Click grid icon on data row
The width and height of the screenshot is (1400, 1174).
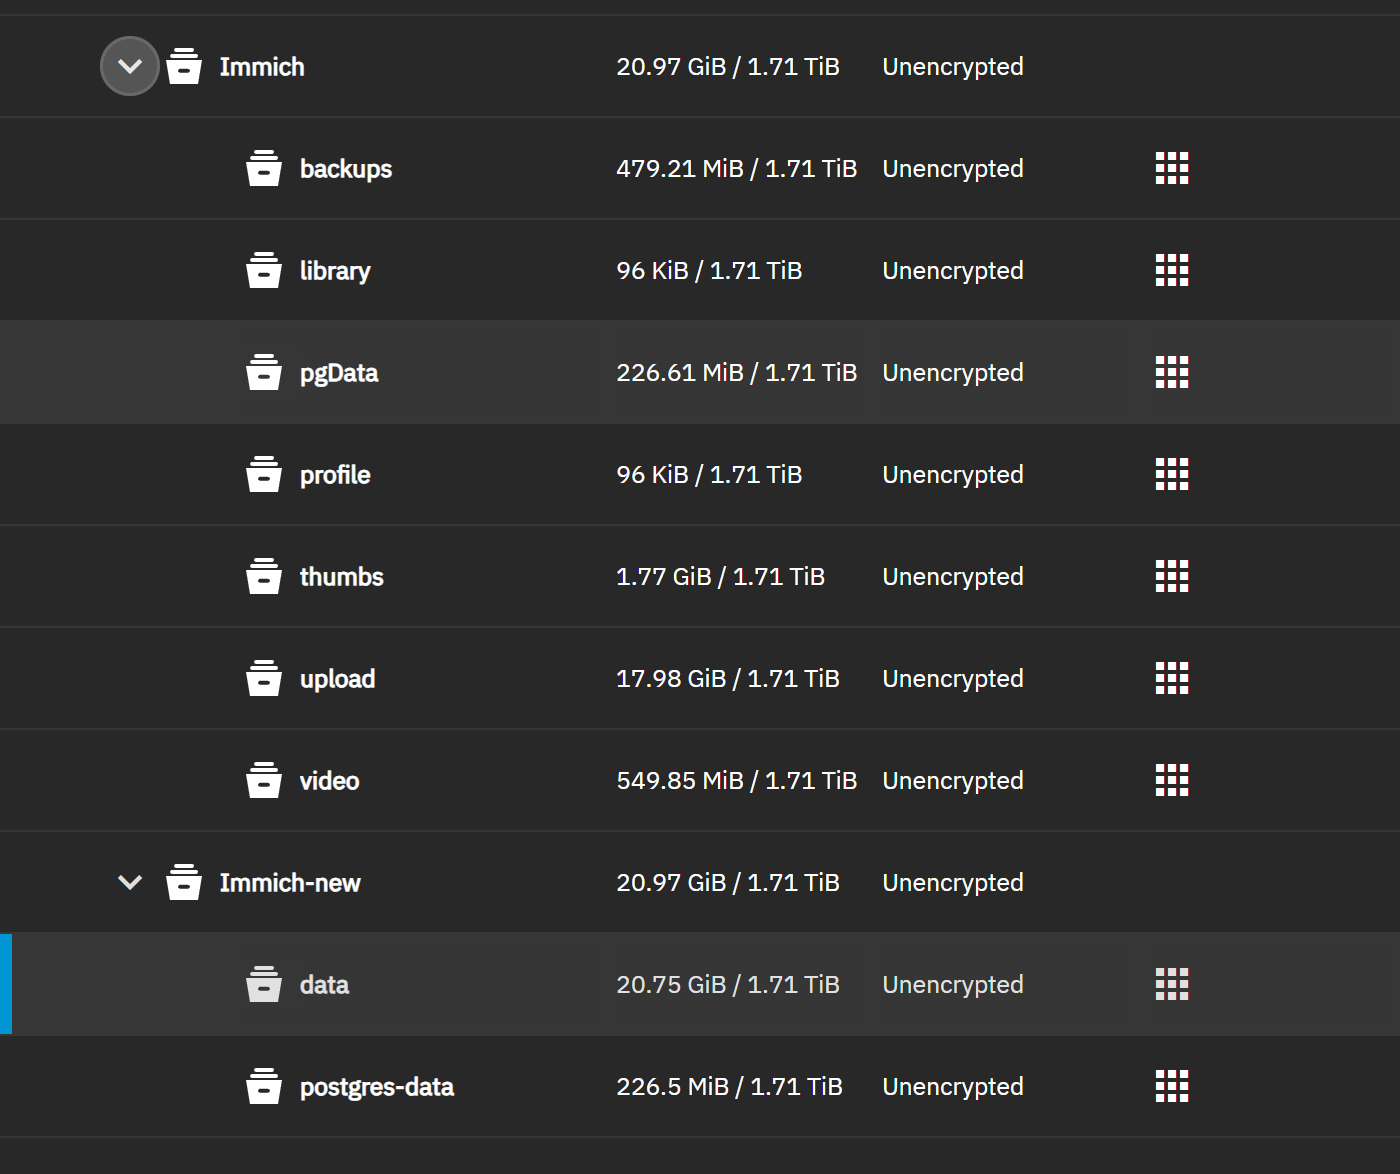[x=1172, y=985]
